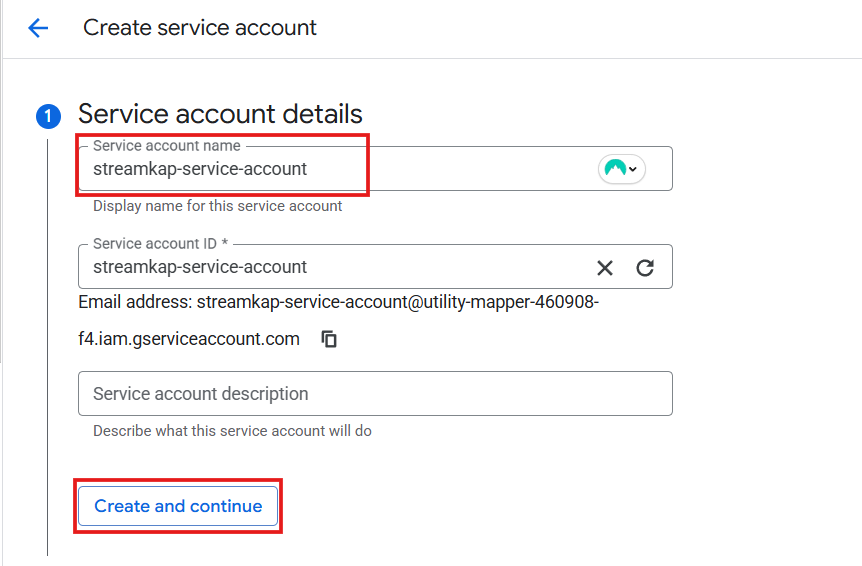The width and height of the screenshot is (862, 566).
Task: Select the 'Display name for this service account' hint
Action: coord(218,206)
